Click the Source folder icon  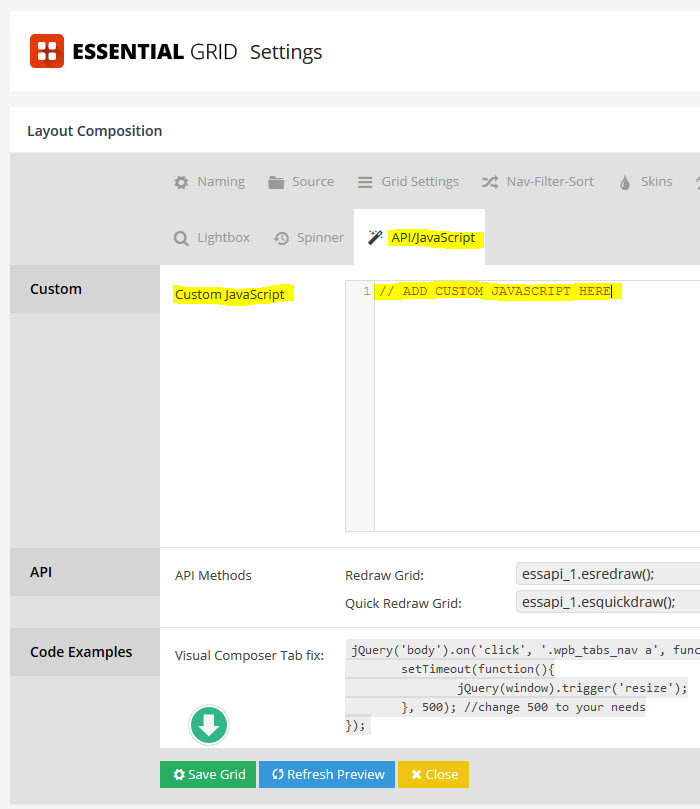pyautogui.click(x=276, y=182)
